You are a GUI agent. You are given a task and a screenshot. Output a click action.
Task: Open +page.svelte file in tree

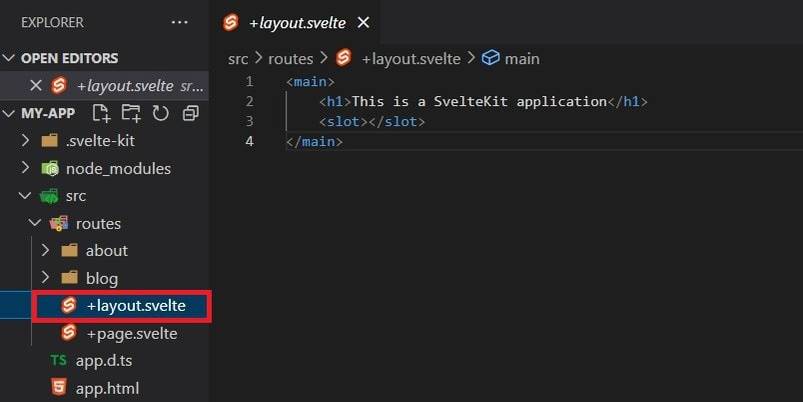tap(131, 333)
